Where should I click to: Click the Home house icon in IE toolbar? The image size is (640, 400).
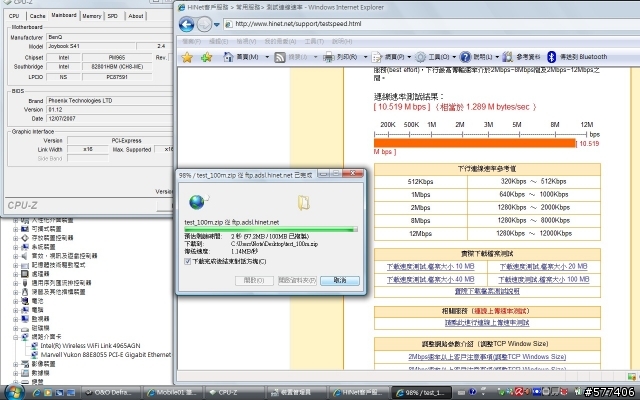228,57
